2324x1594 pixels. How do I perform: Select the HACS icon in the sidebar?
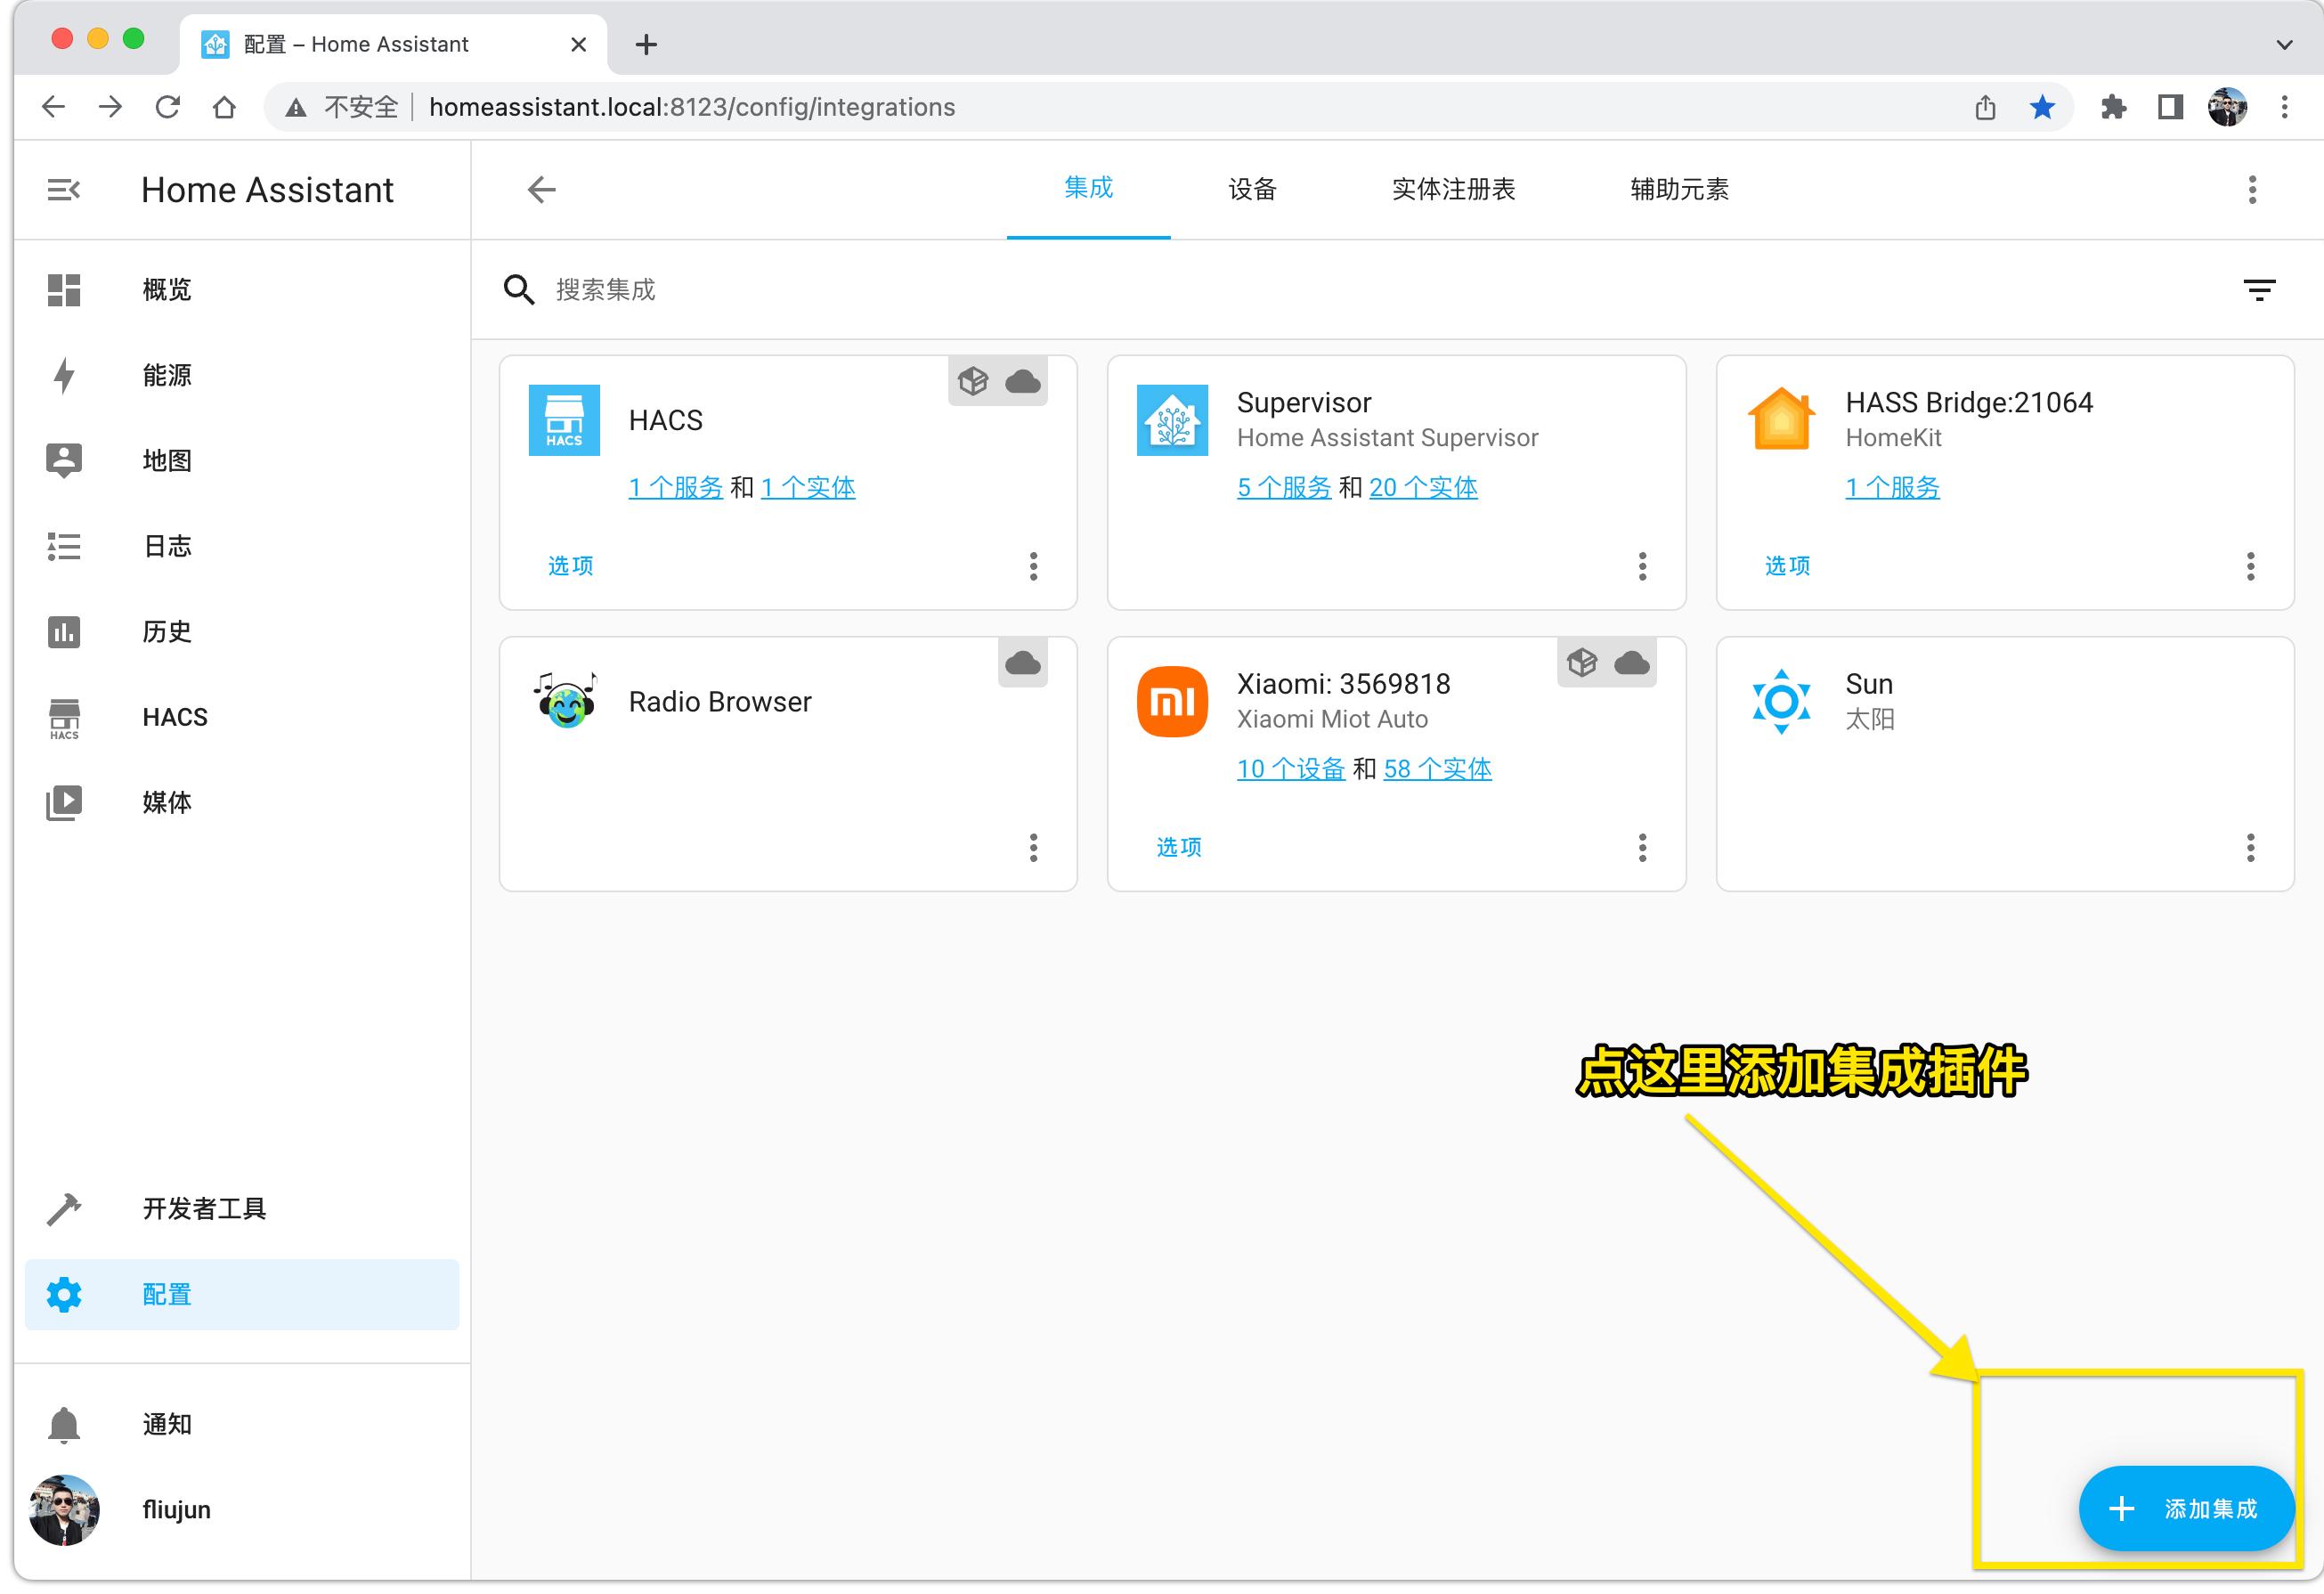point(63,716)
